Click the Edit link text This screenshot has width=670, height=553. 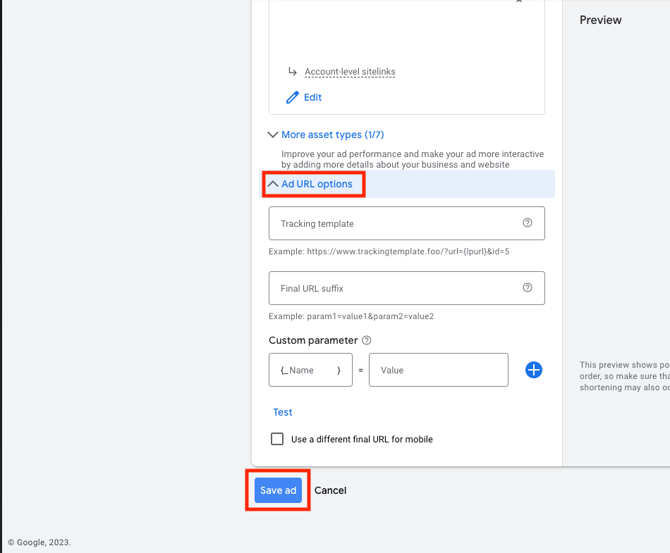[313, 98]
